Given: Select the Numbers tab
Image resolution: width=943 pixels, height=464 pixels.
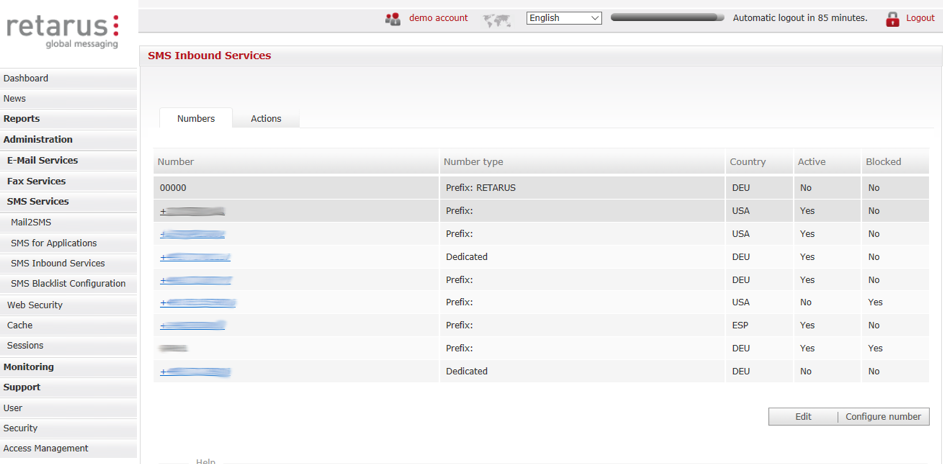Looking at the screenshot, I should [196, 119].
